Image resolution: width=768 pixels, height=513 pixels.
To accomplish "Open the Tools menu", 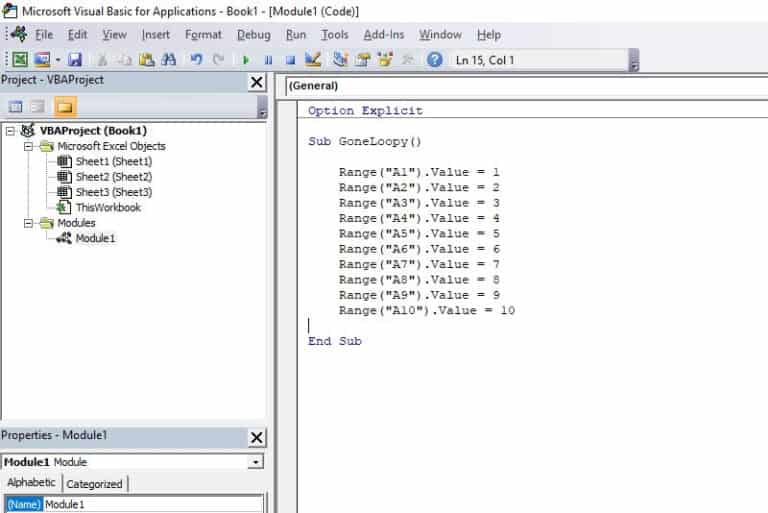I will click(335, 35).
